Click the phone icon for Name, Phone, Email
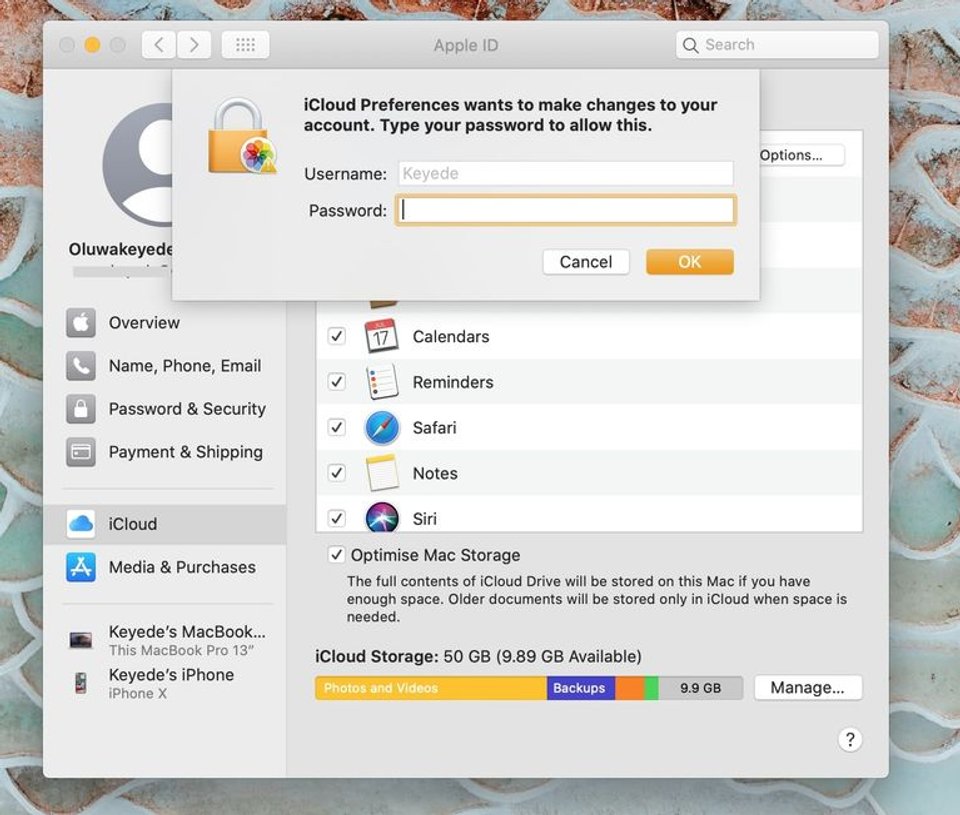 pyautogui.click(x=81, y=366)
